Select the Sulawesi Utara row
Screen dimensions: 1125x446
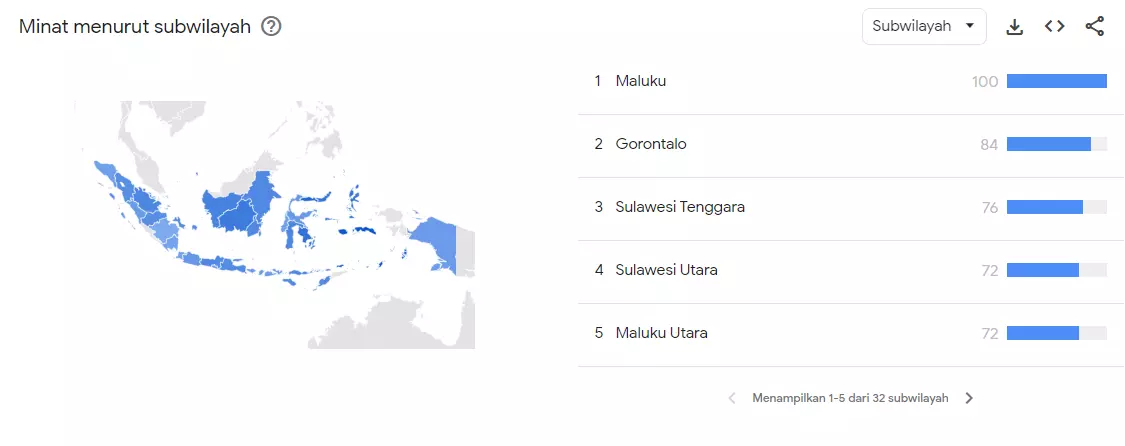[666, 270]
